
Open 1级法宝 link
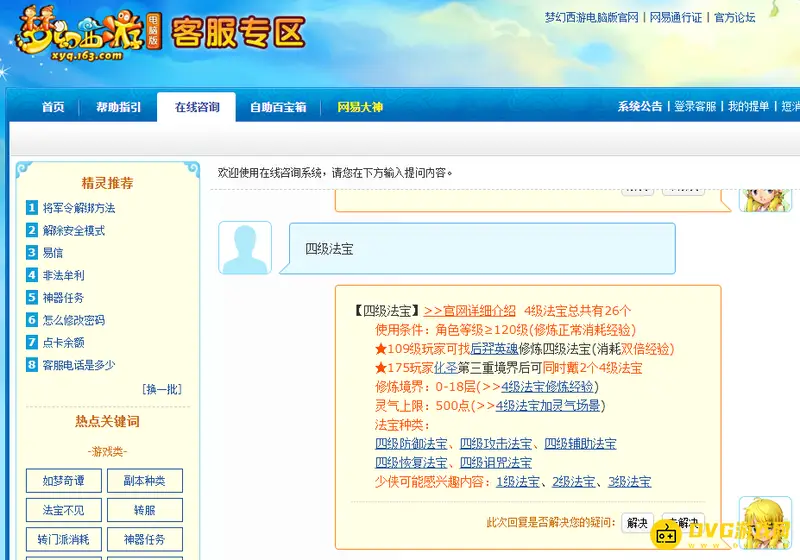point(518,481)
